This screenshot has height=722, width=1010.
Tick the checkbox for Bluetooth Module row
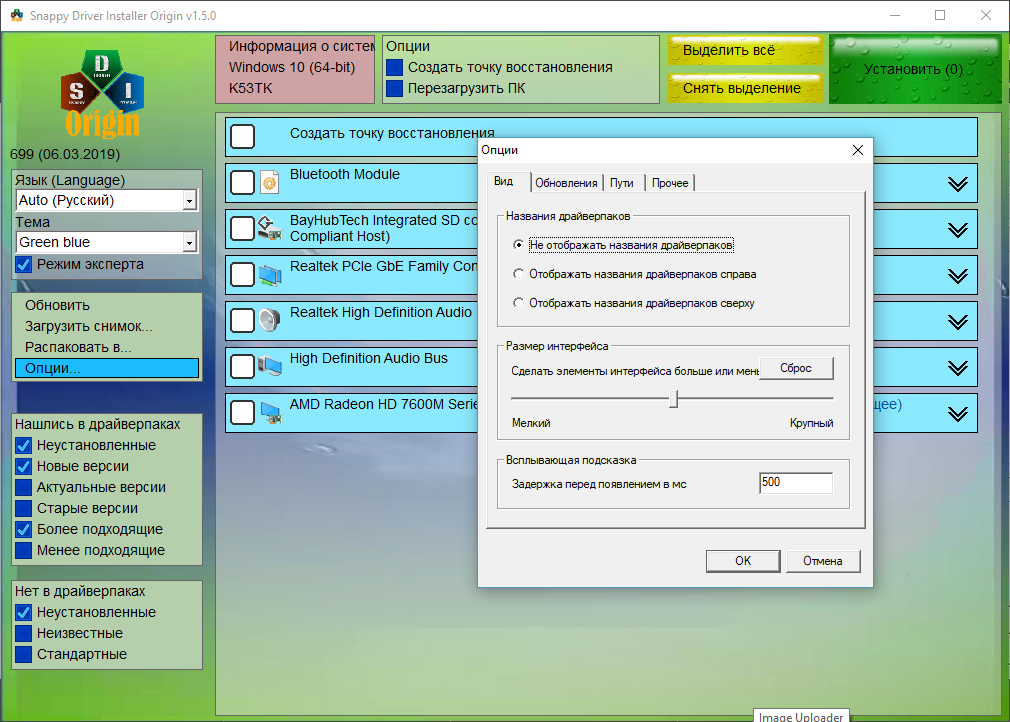point(243,183)
